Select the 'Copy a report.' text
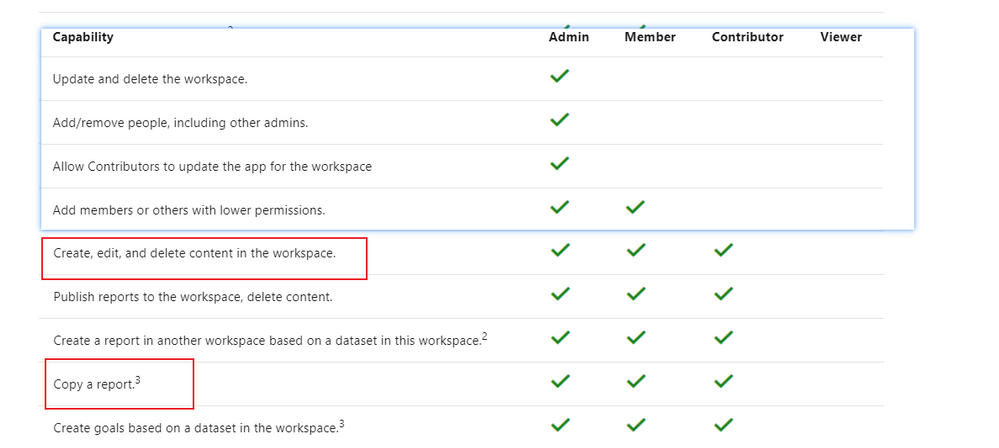The image size is (999, 448). click(94, 385)
